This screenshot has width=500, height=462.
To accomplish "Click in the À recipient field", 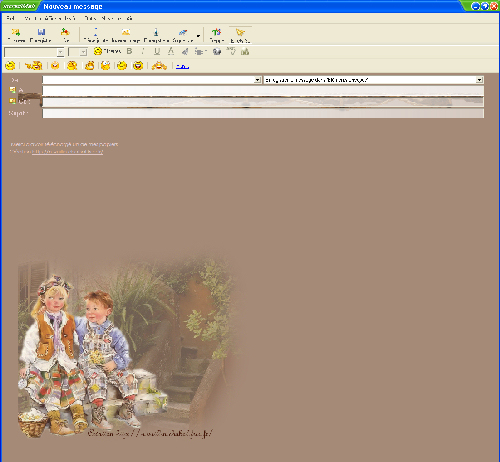I will pos(263,91).
